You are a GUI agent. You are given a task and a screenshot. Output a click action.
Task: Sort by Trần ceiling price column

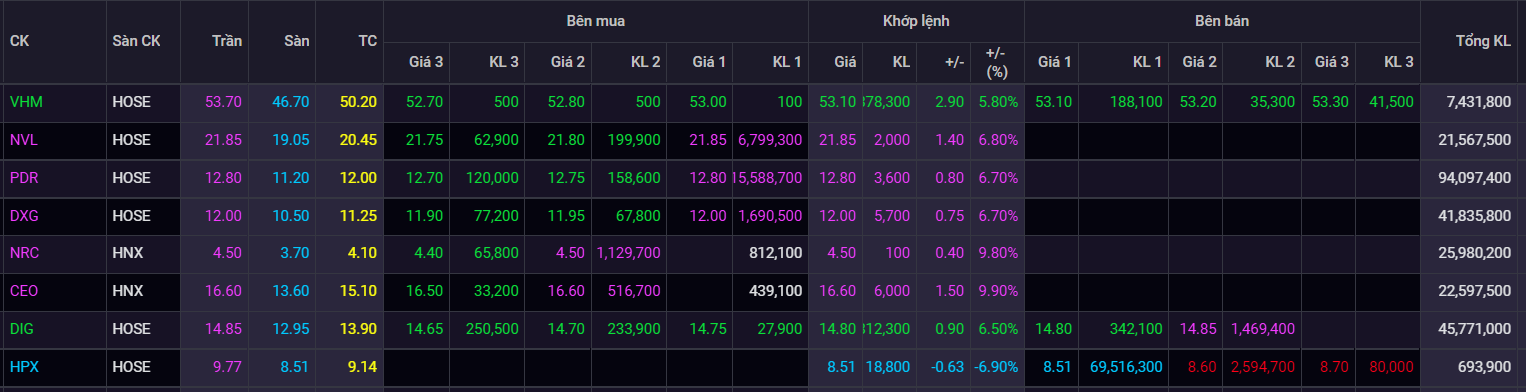pyautogui.click(x=227, y=41)
